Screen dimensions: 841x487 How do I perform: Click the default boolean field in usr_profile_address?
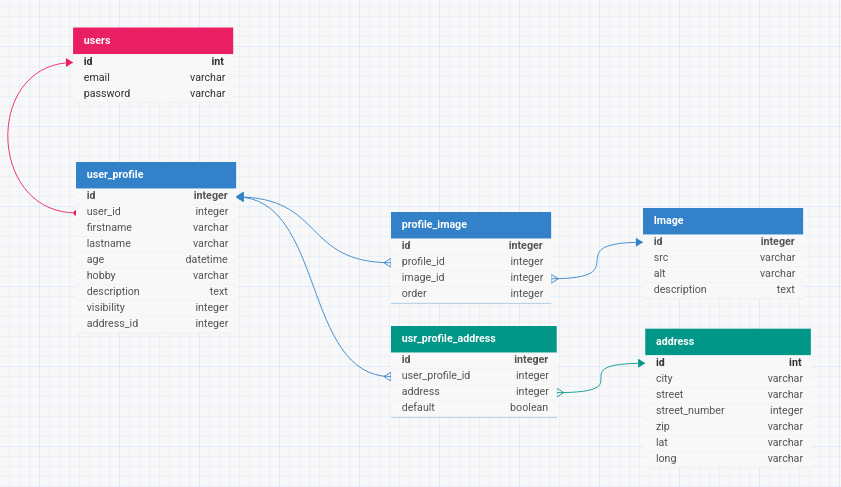coord(474,407)
